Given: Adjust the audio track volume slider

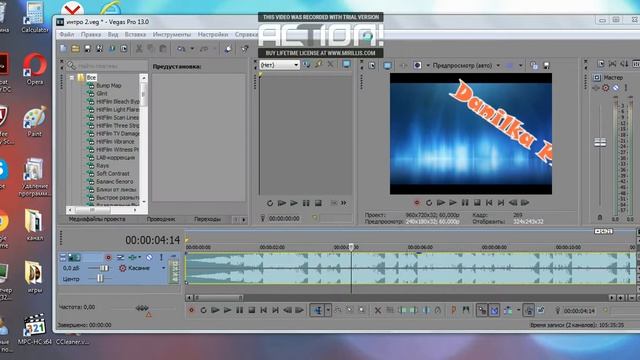Looking at the screenshot, I should tap(104, 268).
